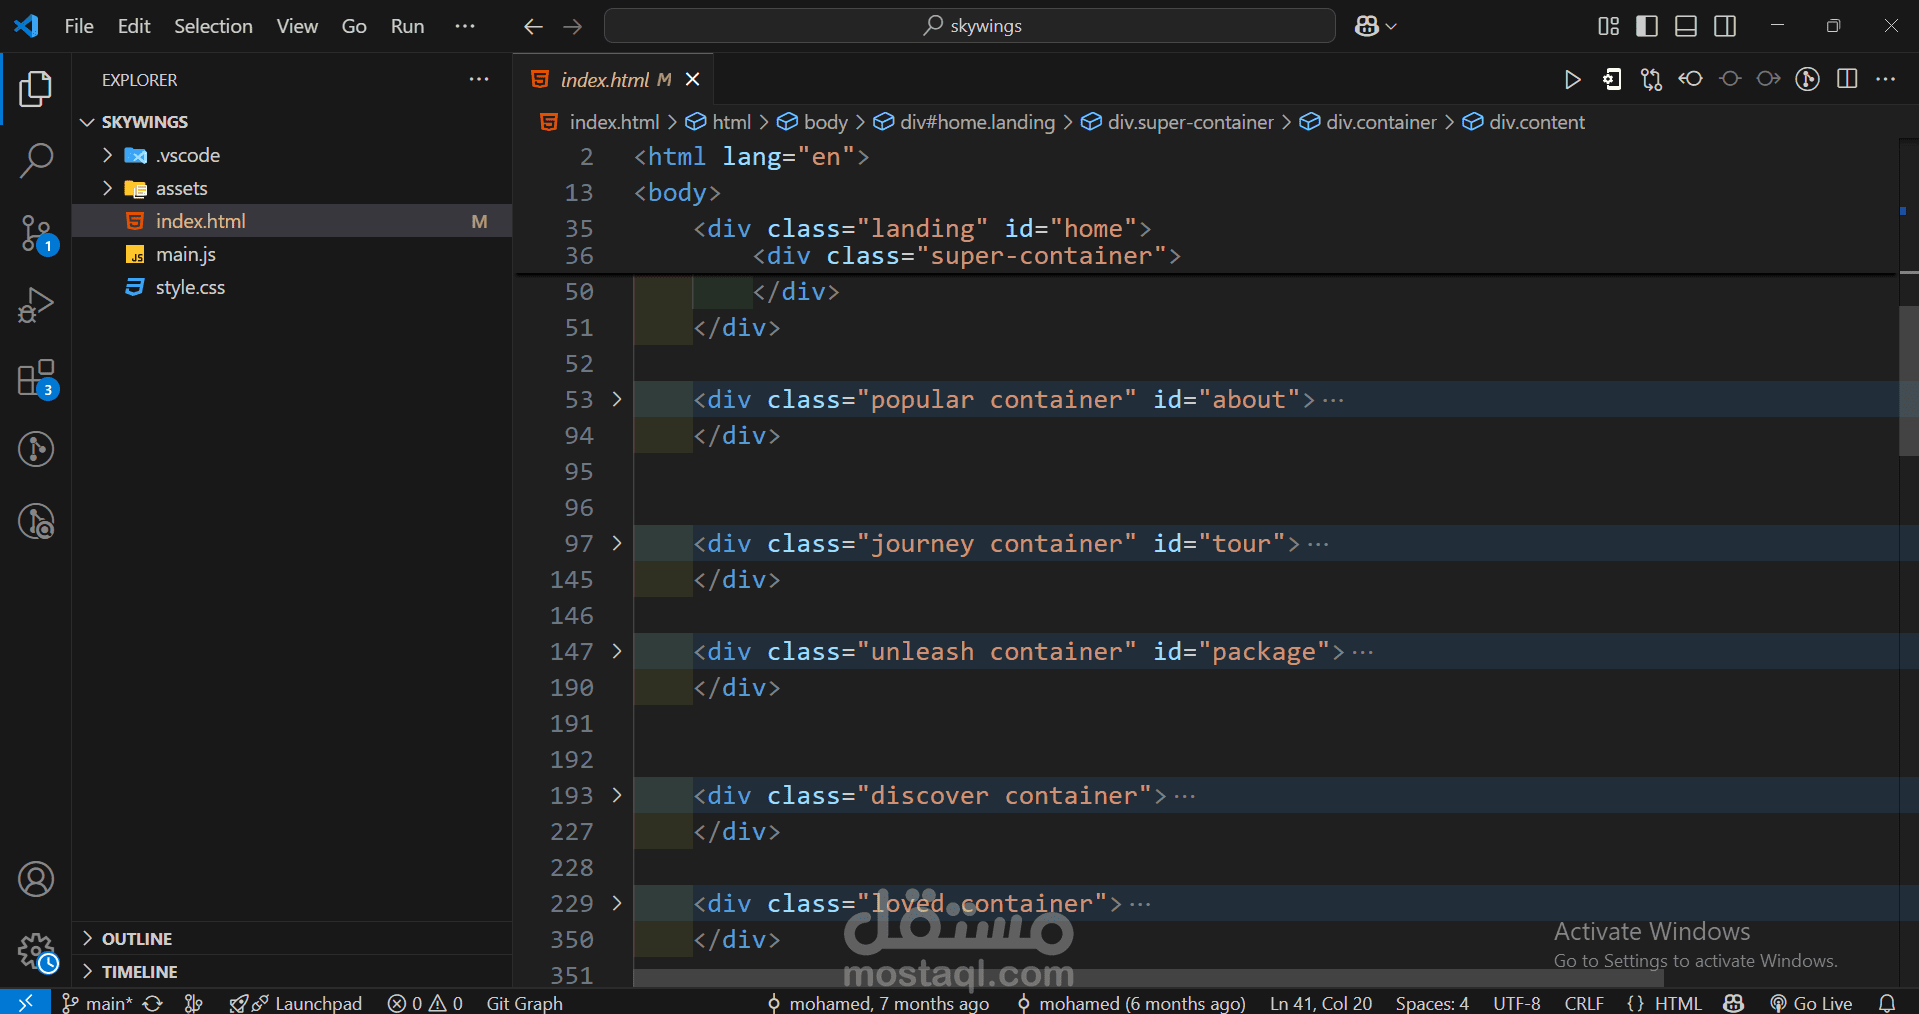This screenshot has width=1919, height=1014.
Task: Change encoding via UTF-8 indicator
Action: (x=1517, y=1003)
